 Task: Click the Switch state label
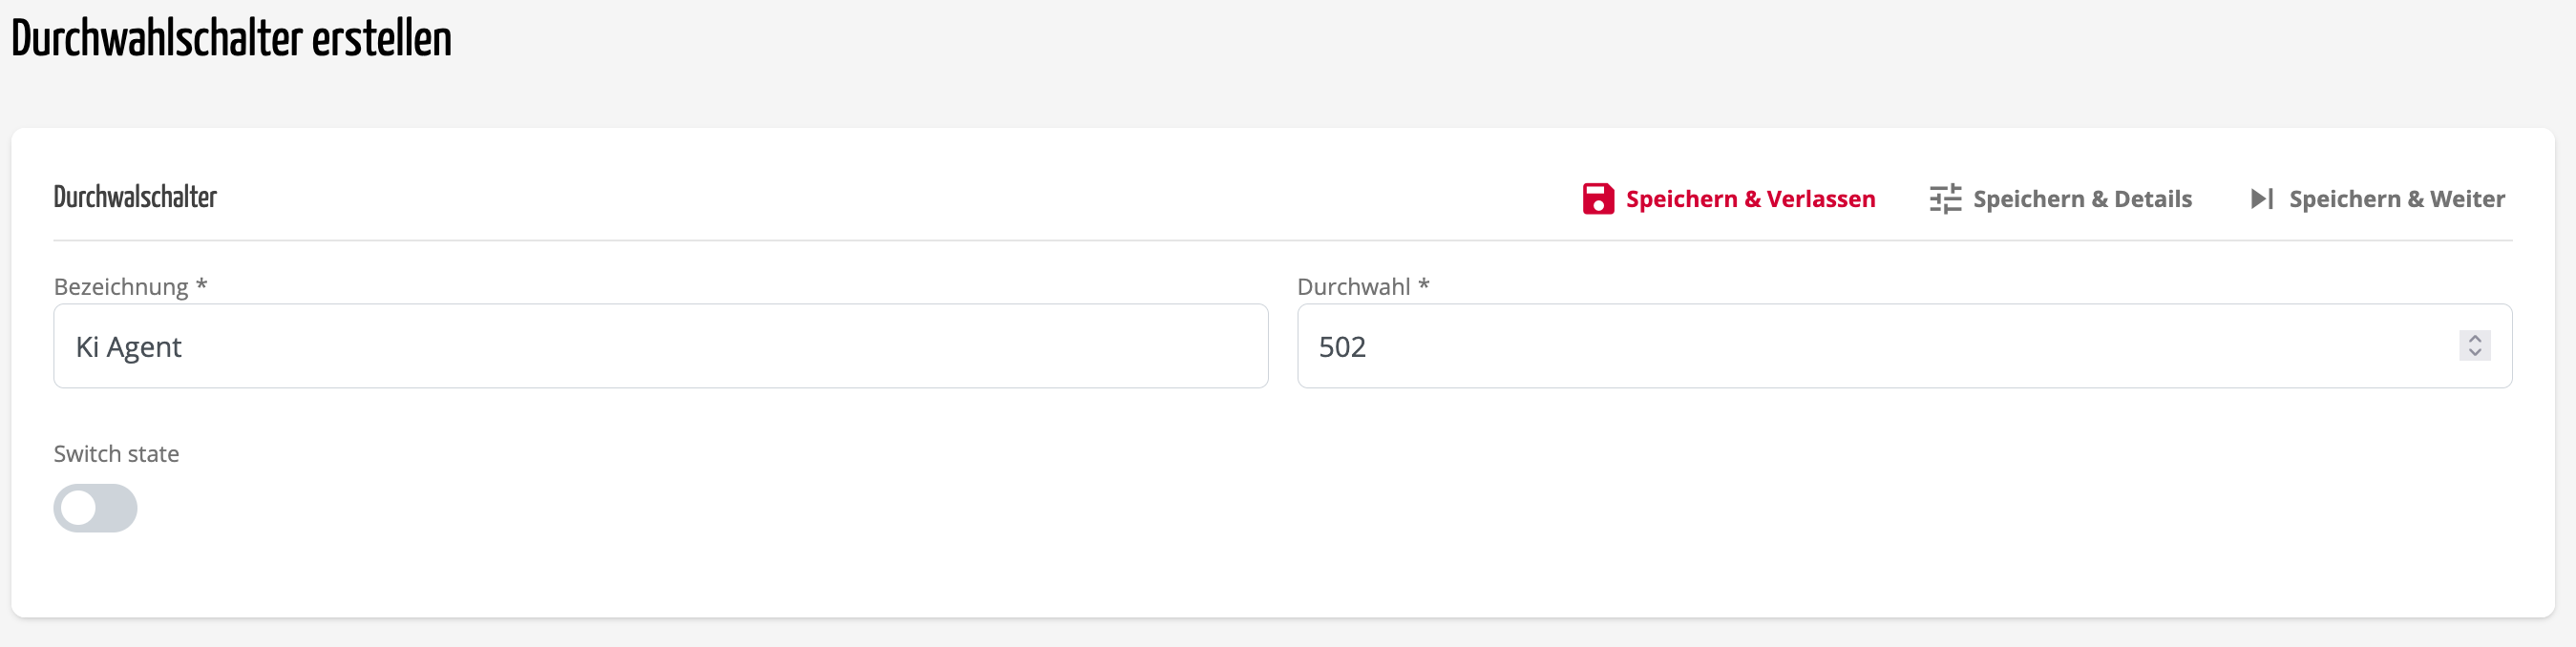tap(116, 454)
